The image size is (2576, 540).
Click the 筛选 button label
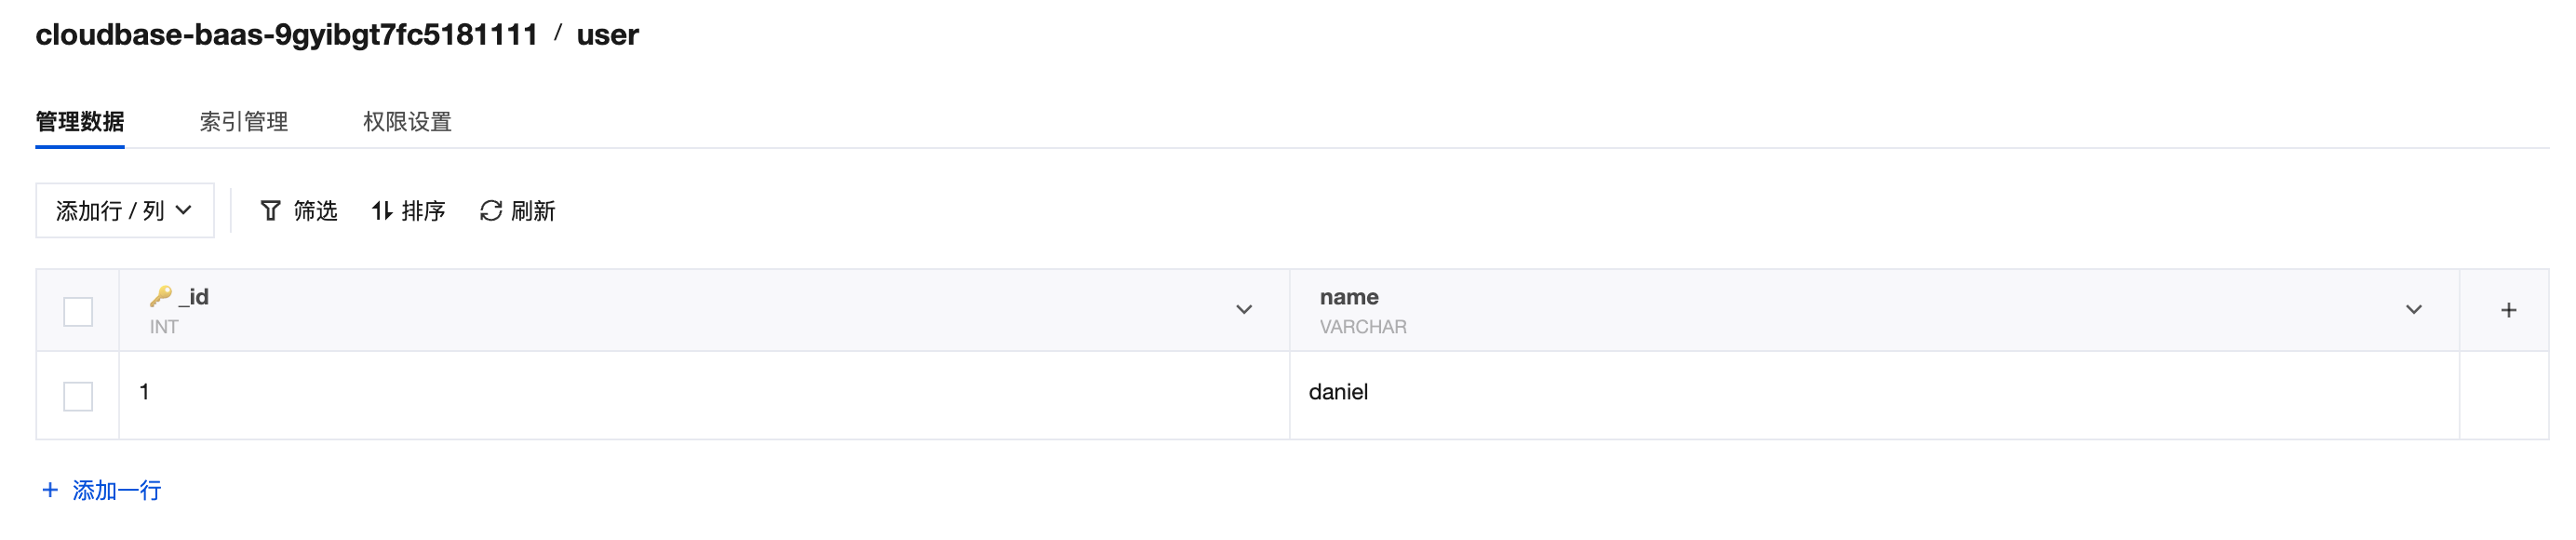click(x=315, y=211)
